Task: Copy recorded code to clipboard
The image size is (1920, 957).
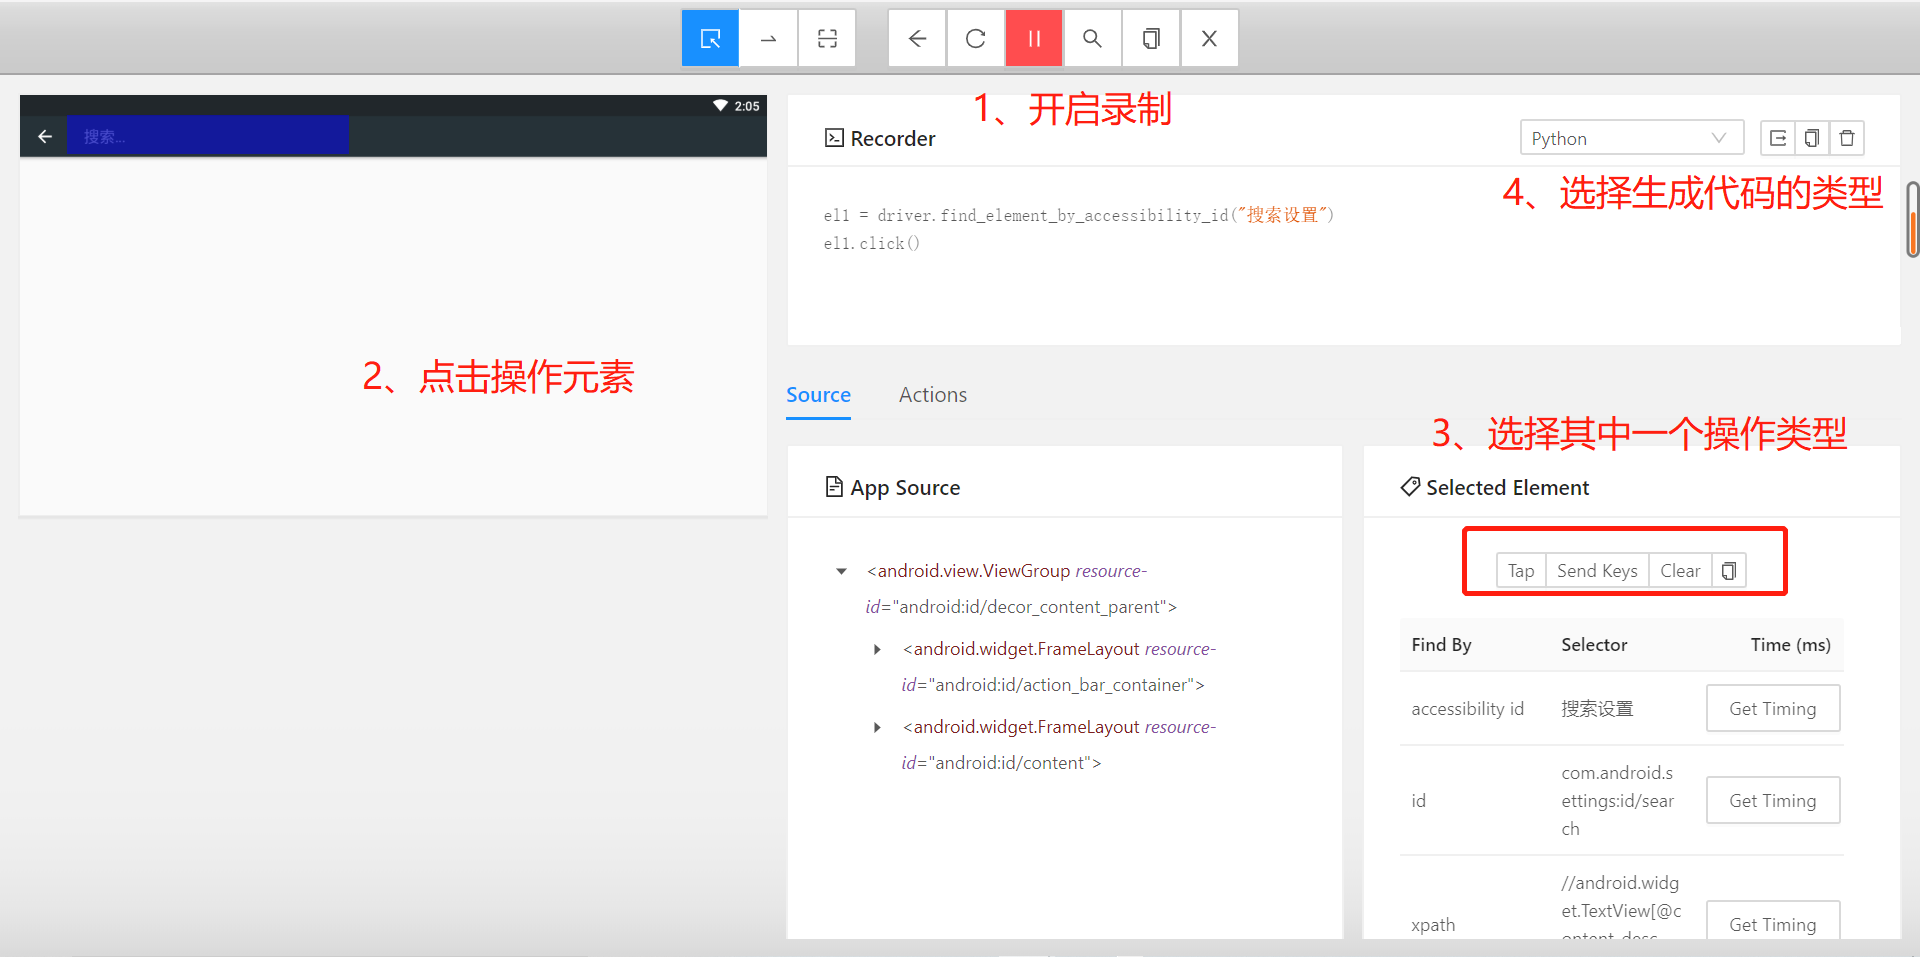Action: (1812, 138)
